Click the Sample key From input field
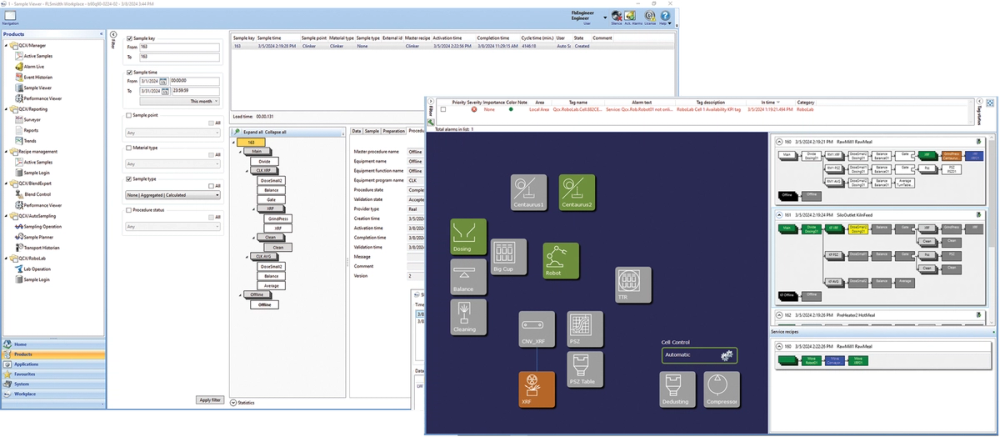 178,47
